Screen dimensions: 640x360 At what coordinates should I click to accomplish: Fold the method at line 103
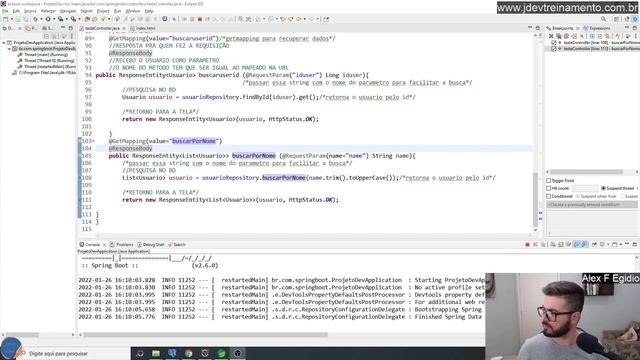point(93,141)
